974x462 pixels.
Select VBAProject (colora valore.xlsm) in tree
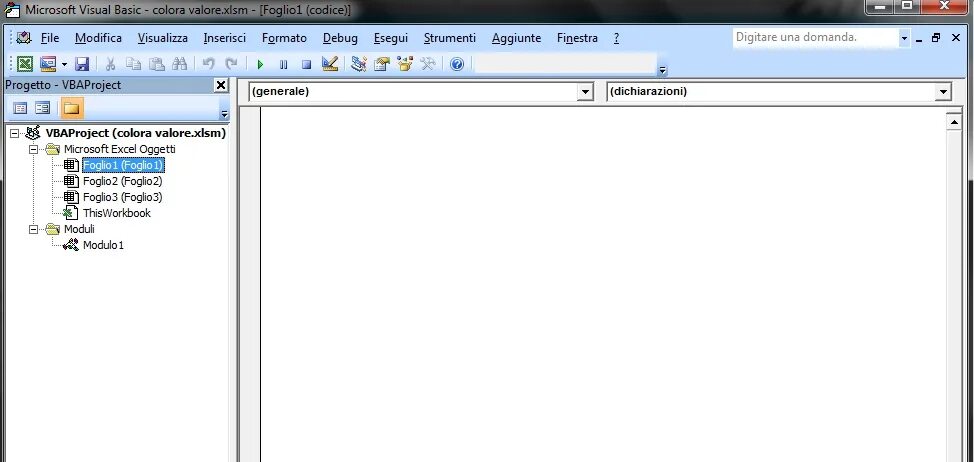135,133
